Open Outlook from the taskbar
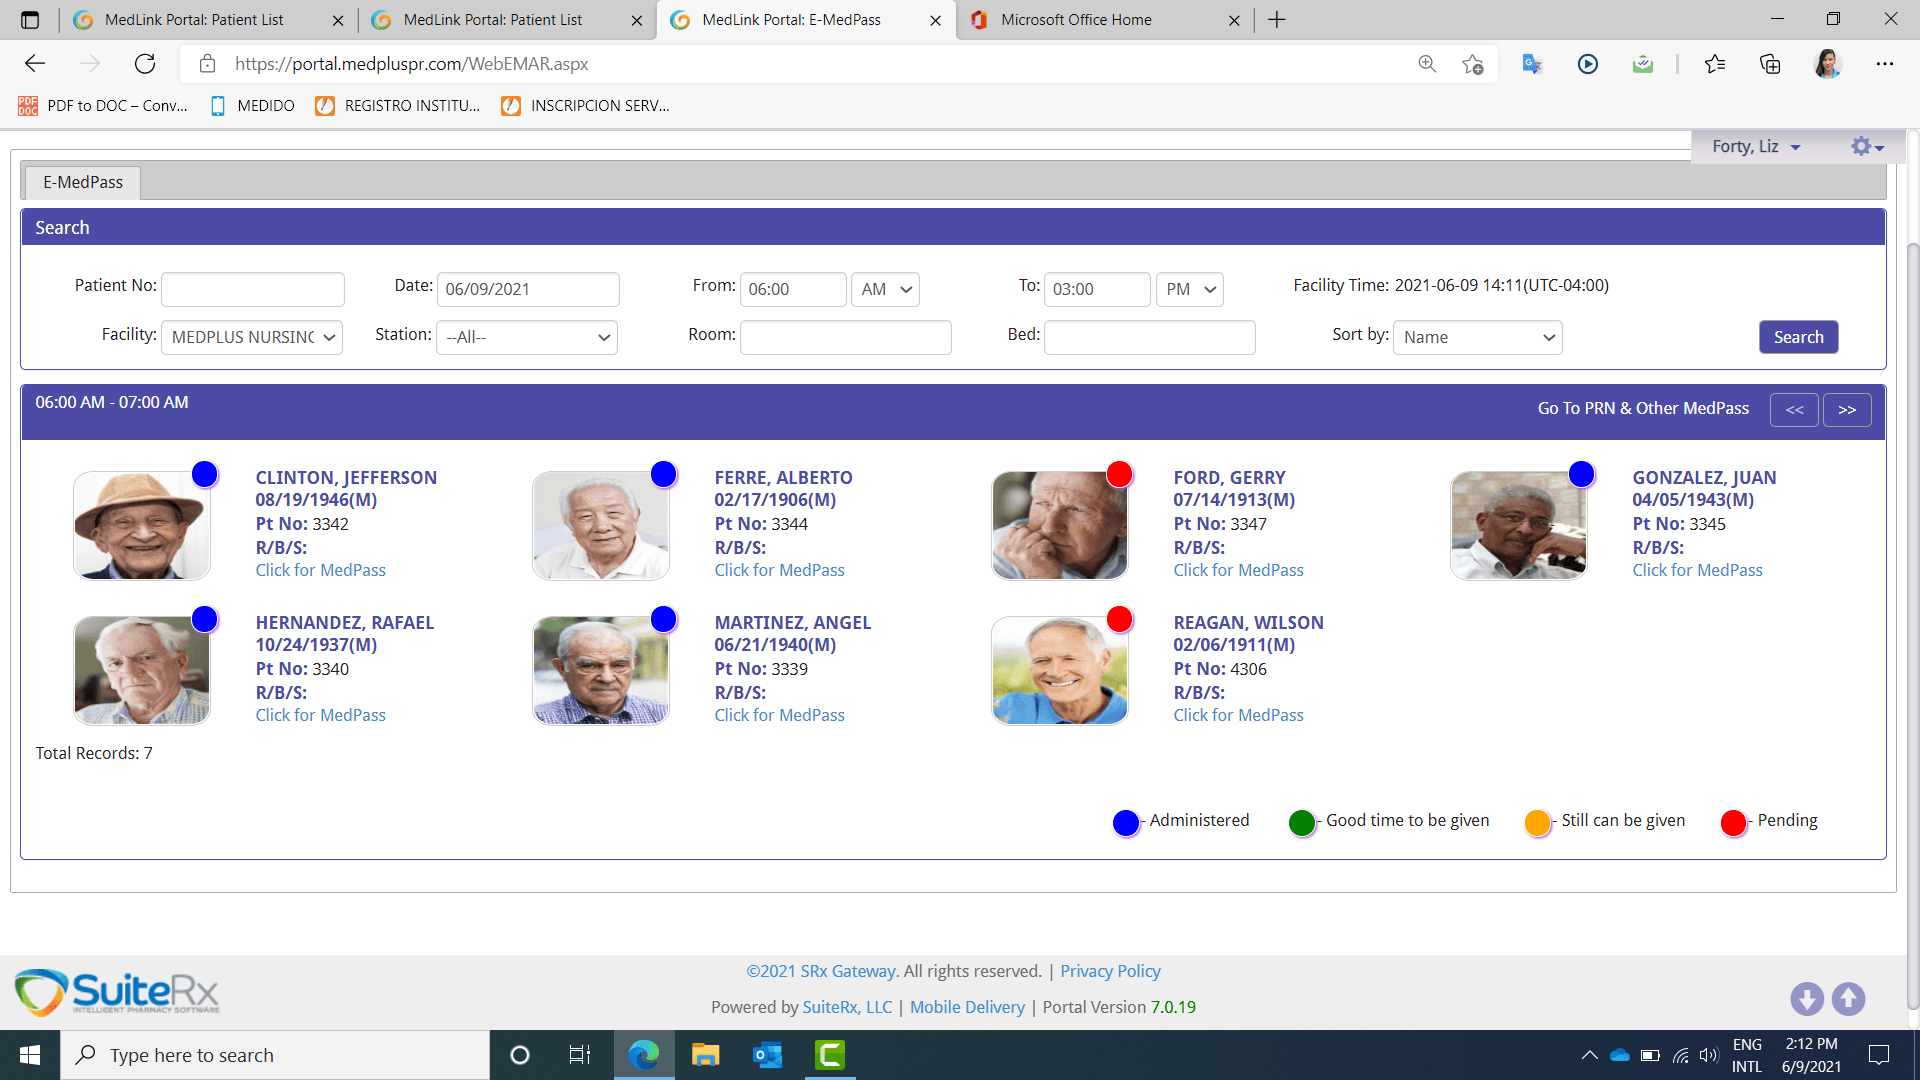 (768, 1055)
